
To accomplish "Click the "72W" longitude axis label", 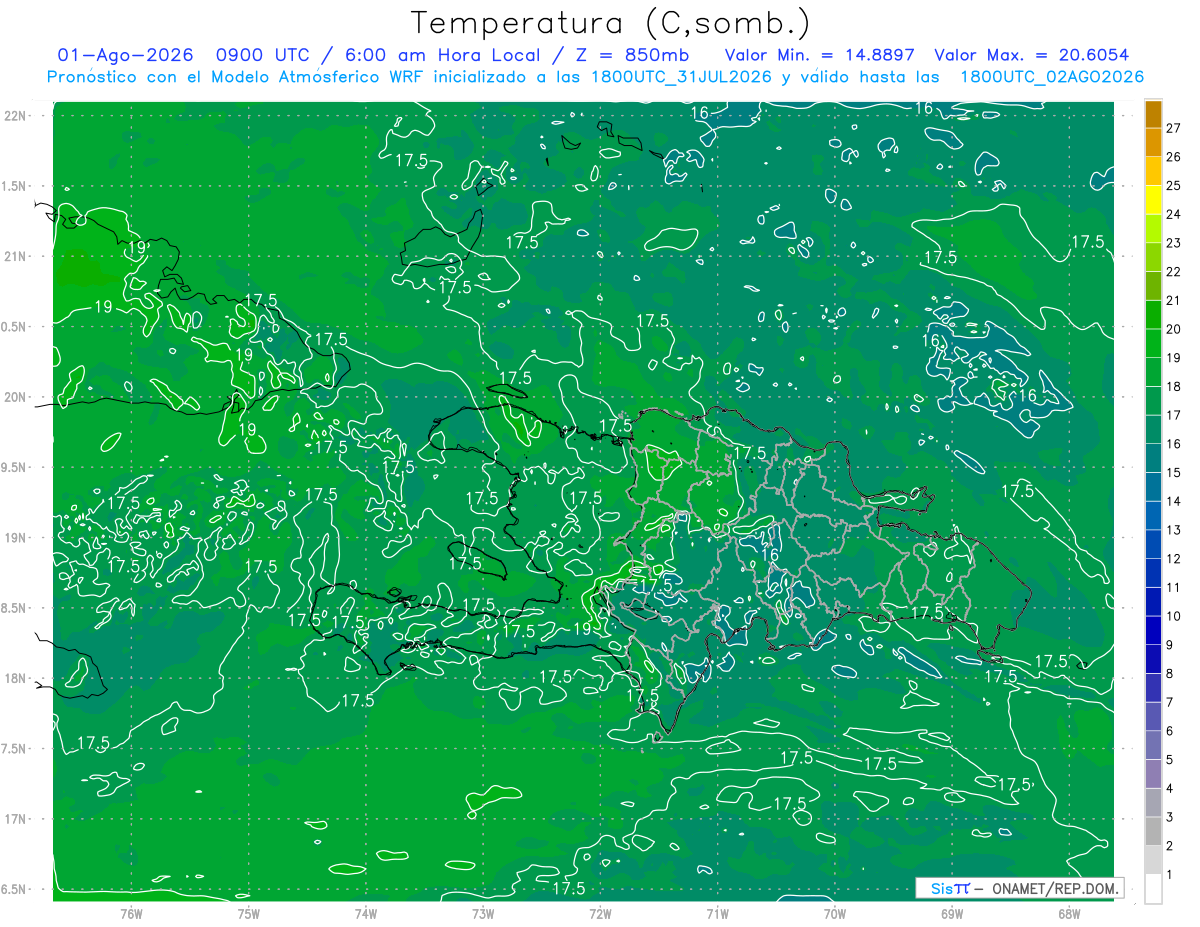I will pos(600,914).
